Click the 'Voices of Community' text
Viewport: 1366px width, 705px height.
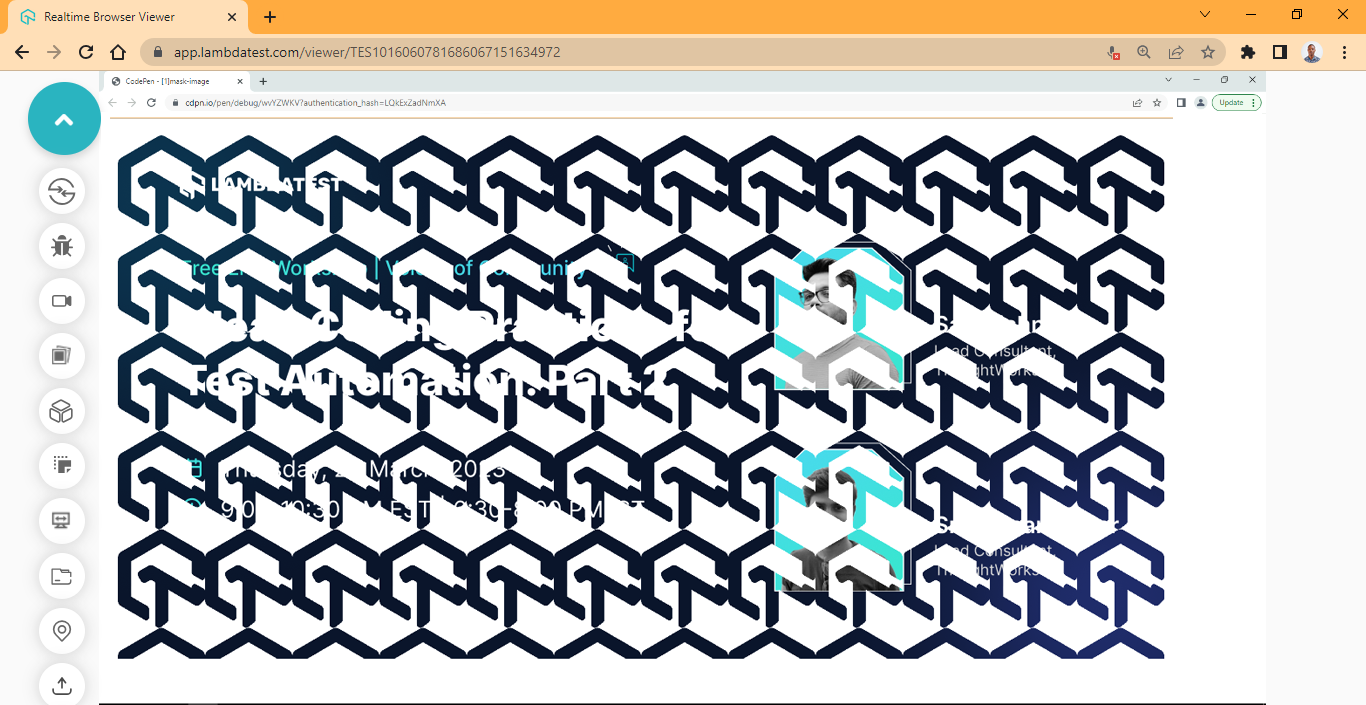tap(487, 268)
